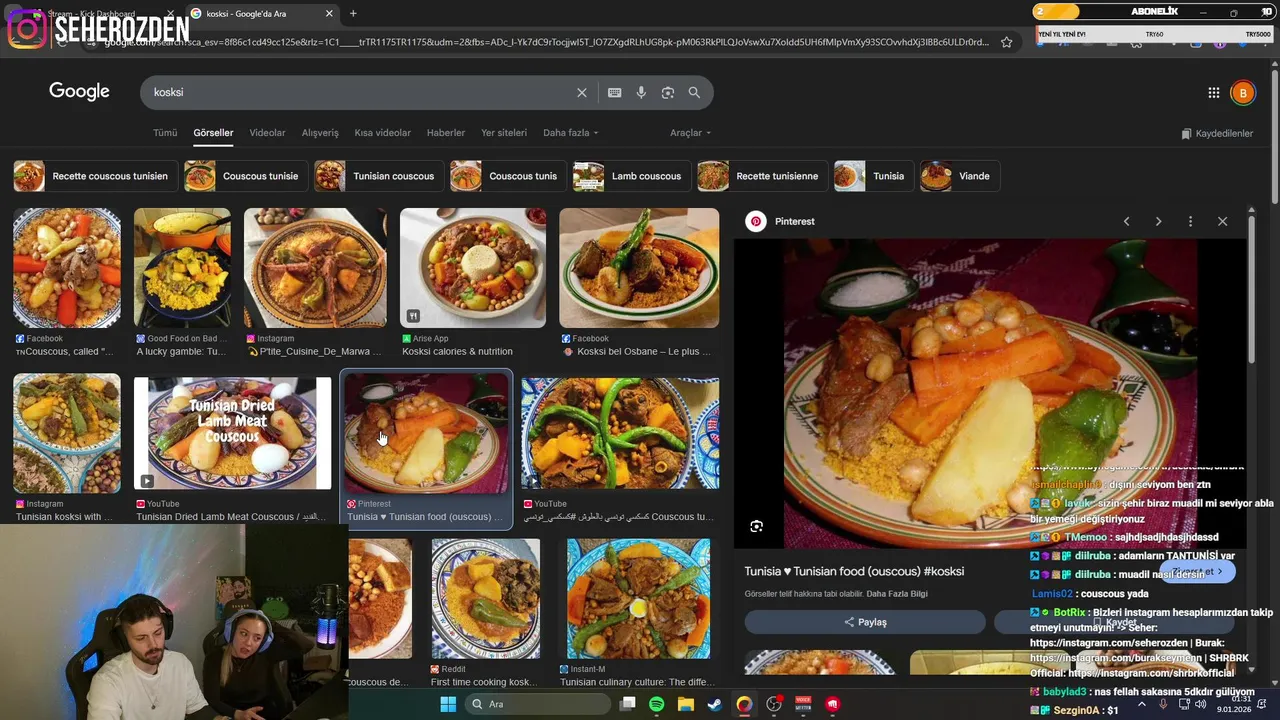Select the 'Görseller' tab
The image size is (1280, 720).
pos(213,133)
